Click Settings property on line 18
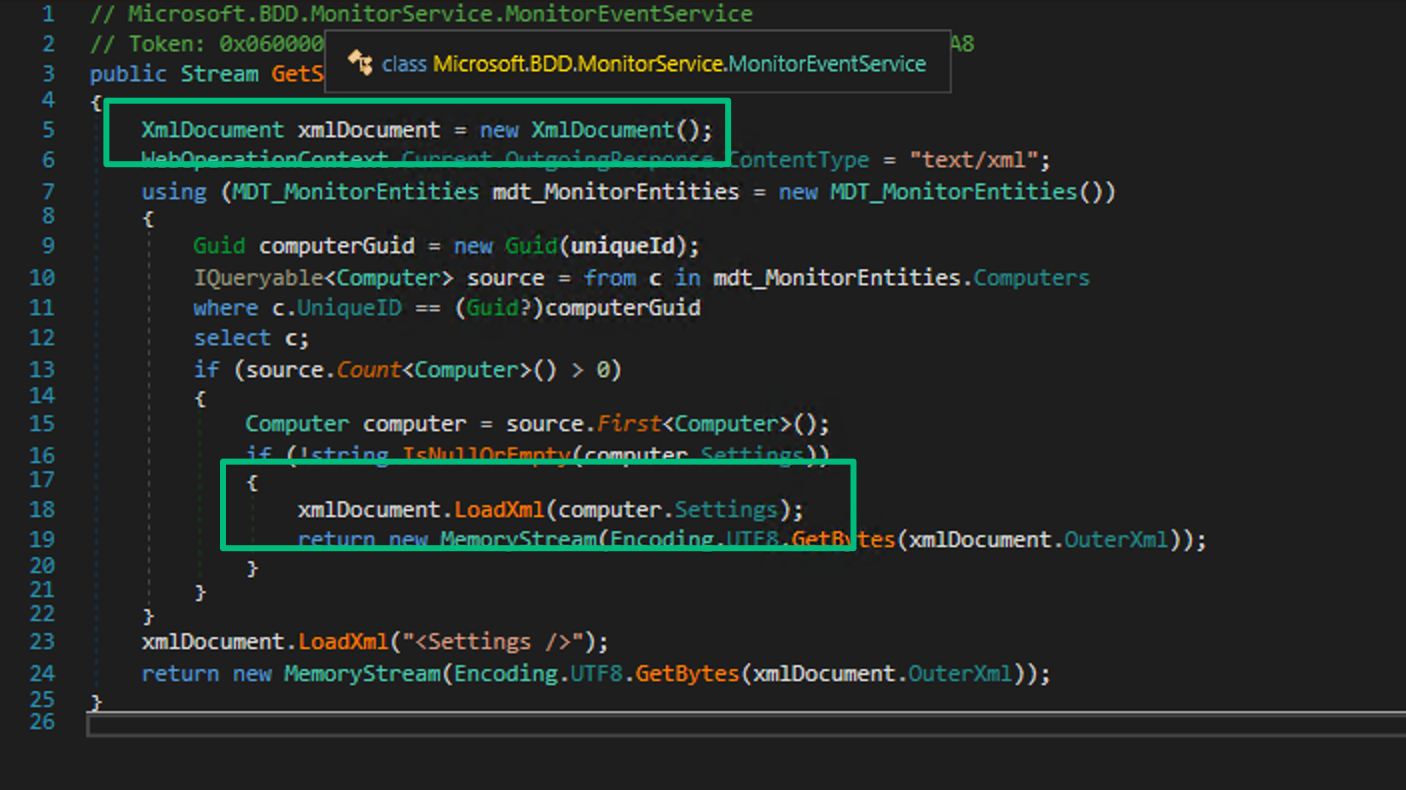Screen dimensions: 1406x790 (726, 509)
